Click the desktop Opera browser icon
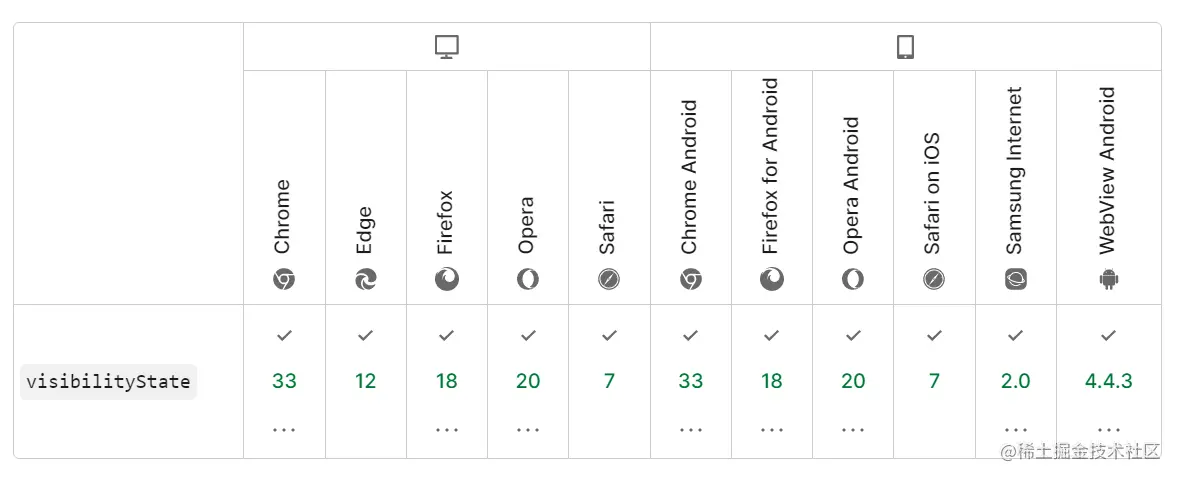 [528, 280]
